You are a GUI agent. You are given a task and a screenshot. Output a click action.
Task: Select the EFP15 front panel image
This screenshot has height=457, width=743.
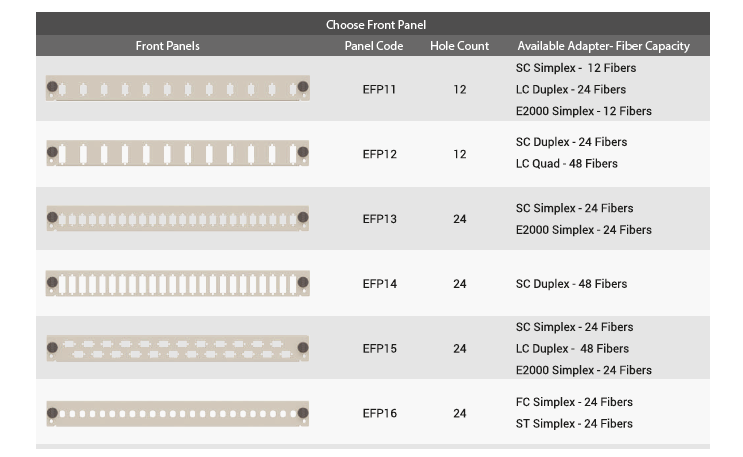(x=177, y=348)
